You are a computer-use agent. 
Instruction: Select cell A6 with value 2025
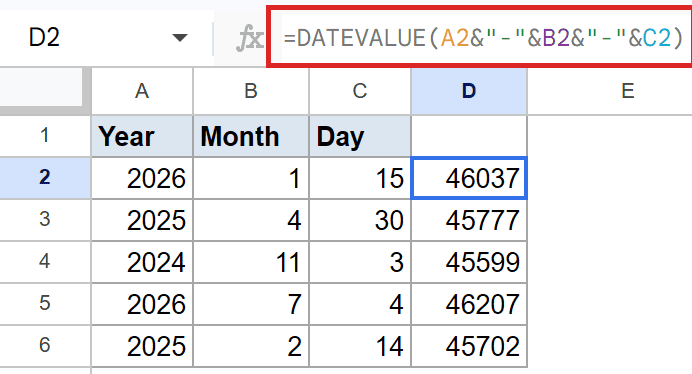pyautogui.click(x=142, y=346)
